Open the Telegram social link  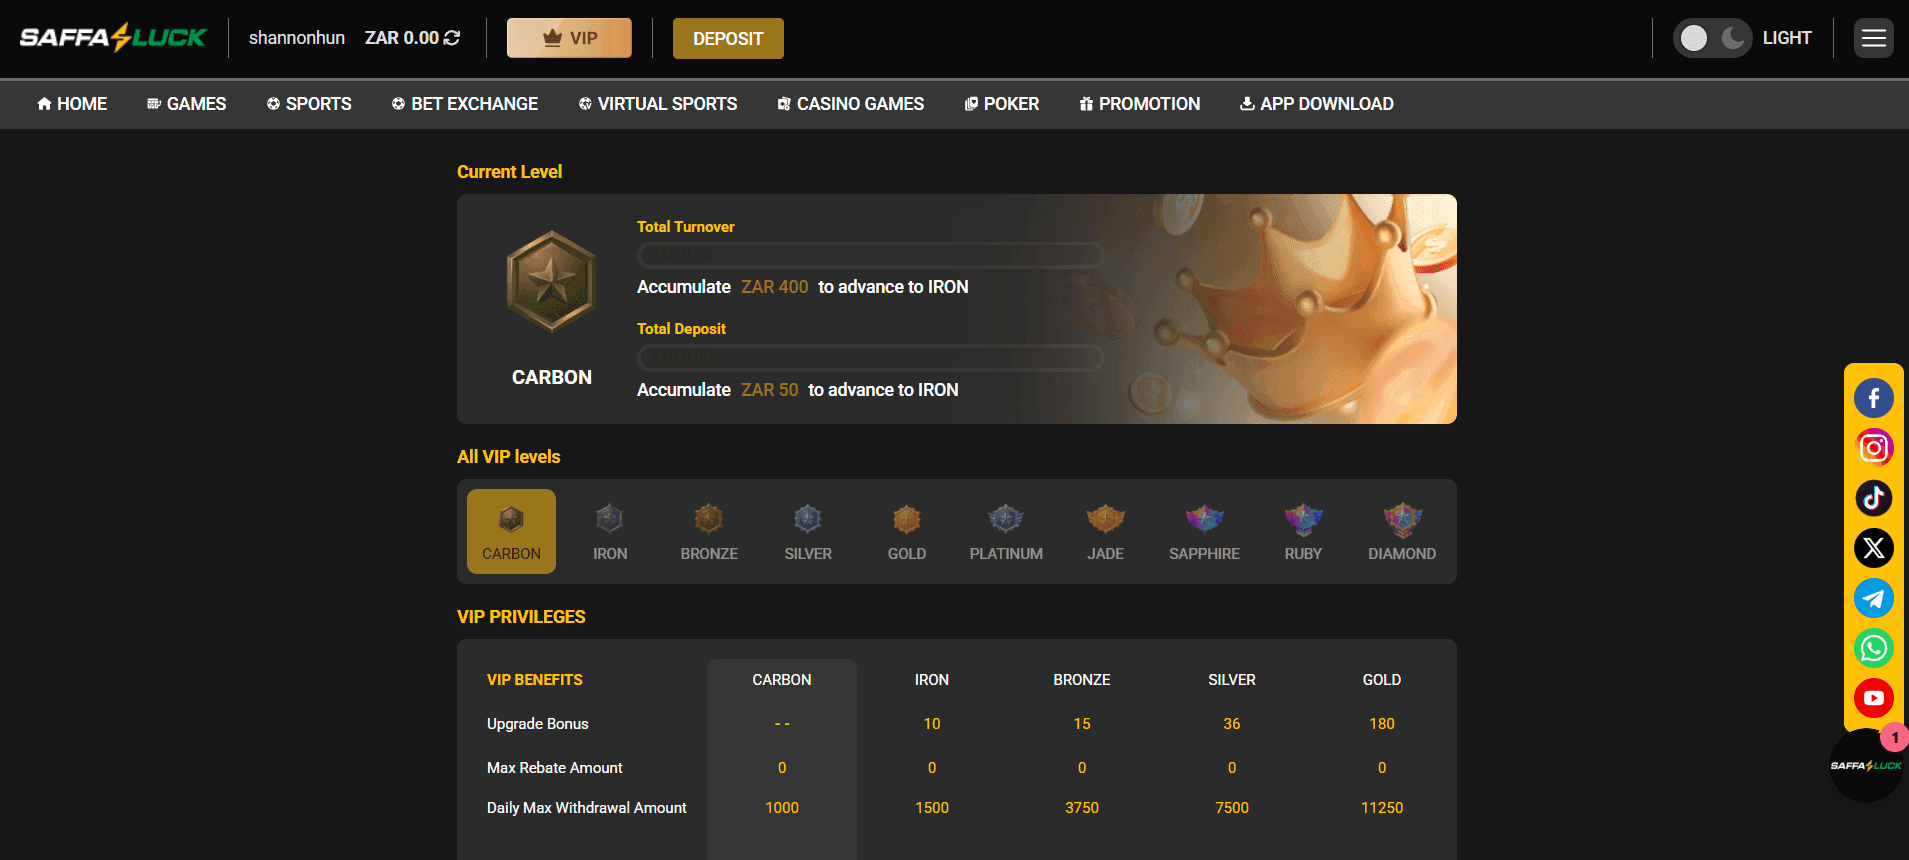pyautogui.click(x=1873, y=598)
